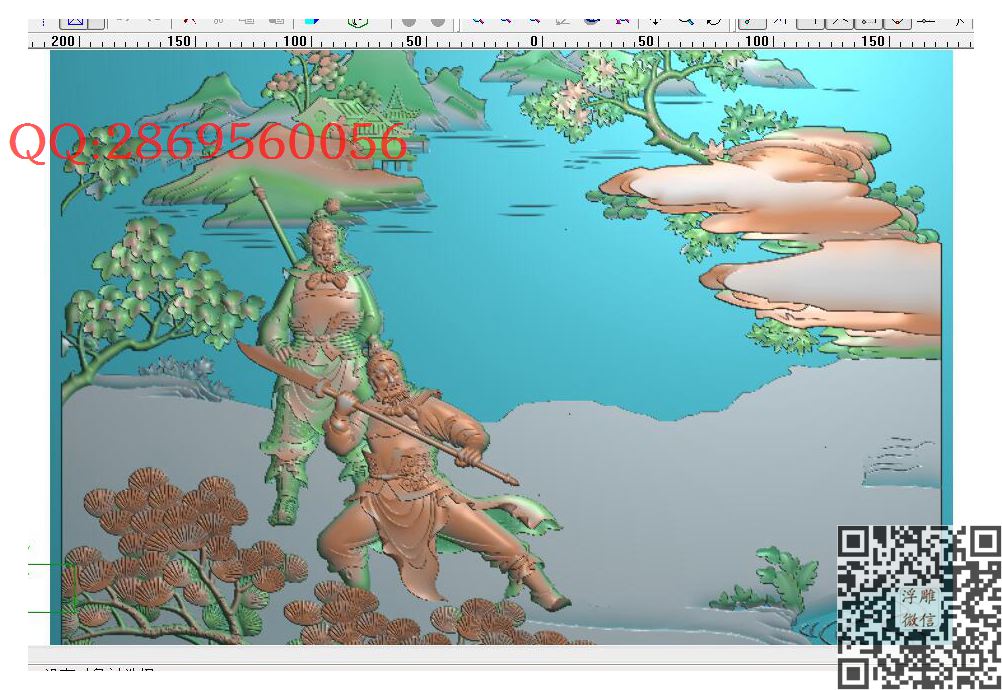
Task: Click the green hexagon toolbar icon
Action: tap(358, 20)
